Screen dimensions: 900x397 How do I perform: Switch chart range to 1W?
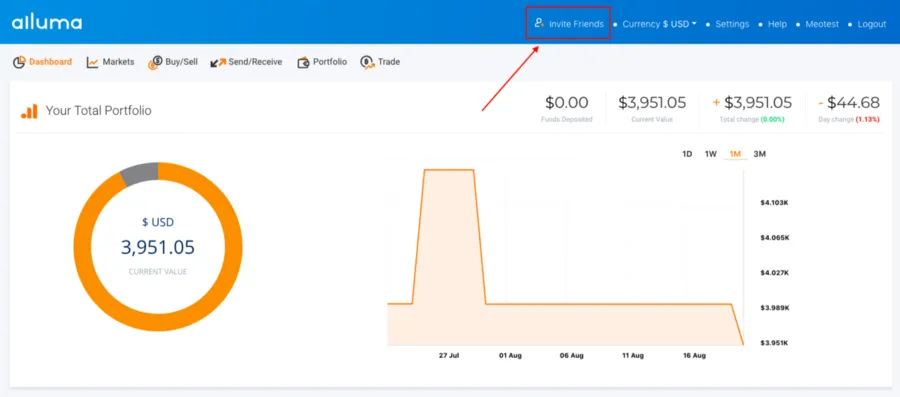pos(711,154)
